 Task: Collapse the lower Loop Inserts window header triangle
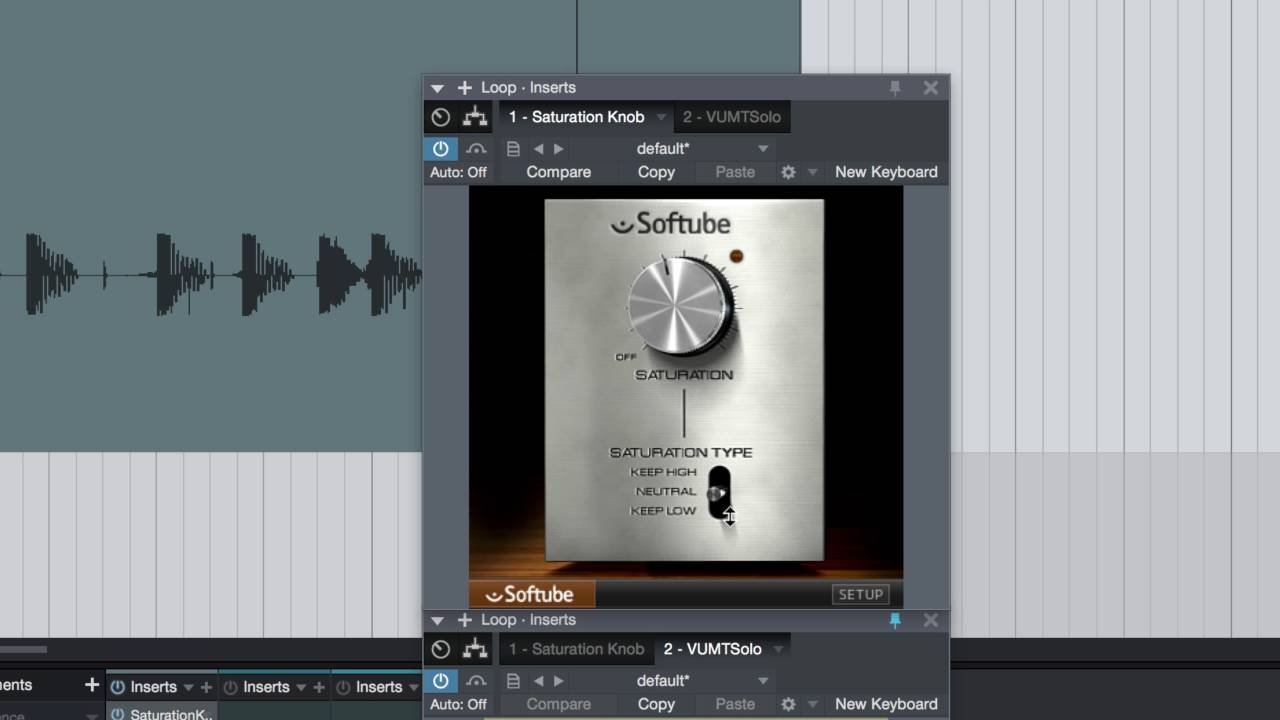(437, 620)
